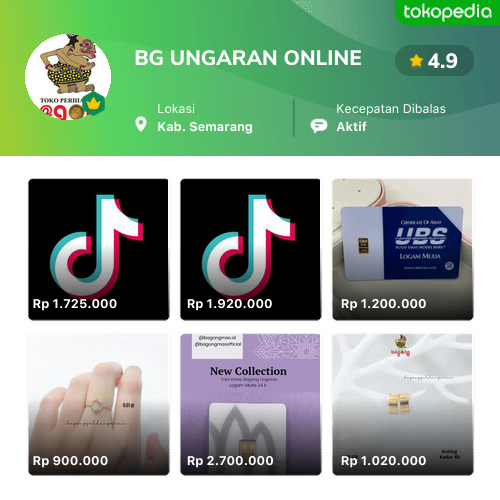This screenshot has height=500, width=500.
Task: Click the chat bubble reply-speed icon
Action: [319, 126]
